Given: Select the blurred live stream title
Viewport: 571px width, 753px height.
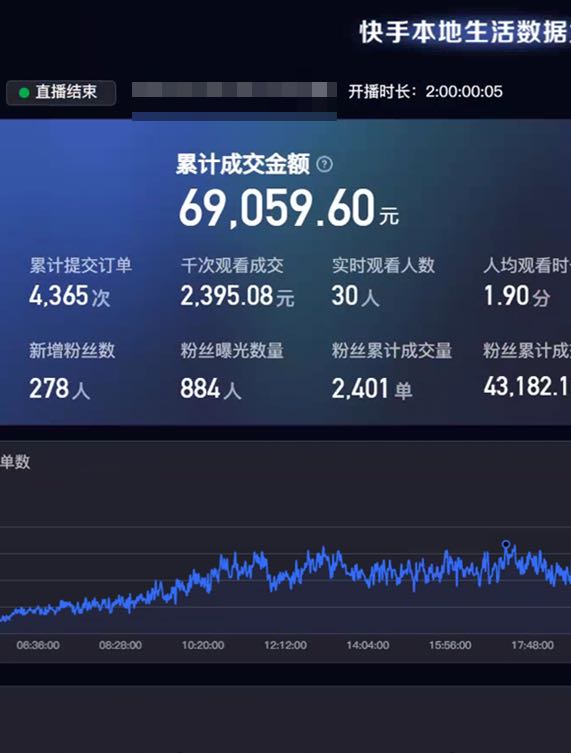Looking at the screenshot, I should (234, 90).
